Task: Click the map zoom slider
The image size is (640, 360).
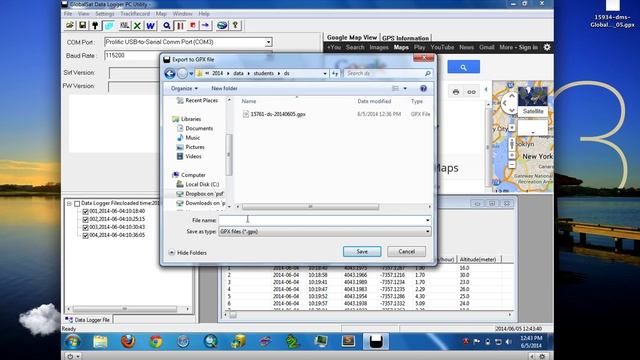Action: click(512, 144)
